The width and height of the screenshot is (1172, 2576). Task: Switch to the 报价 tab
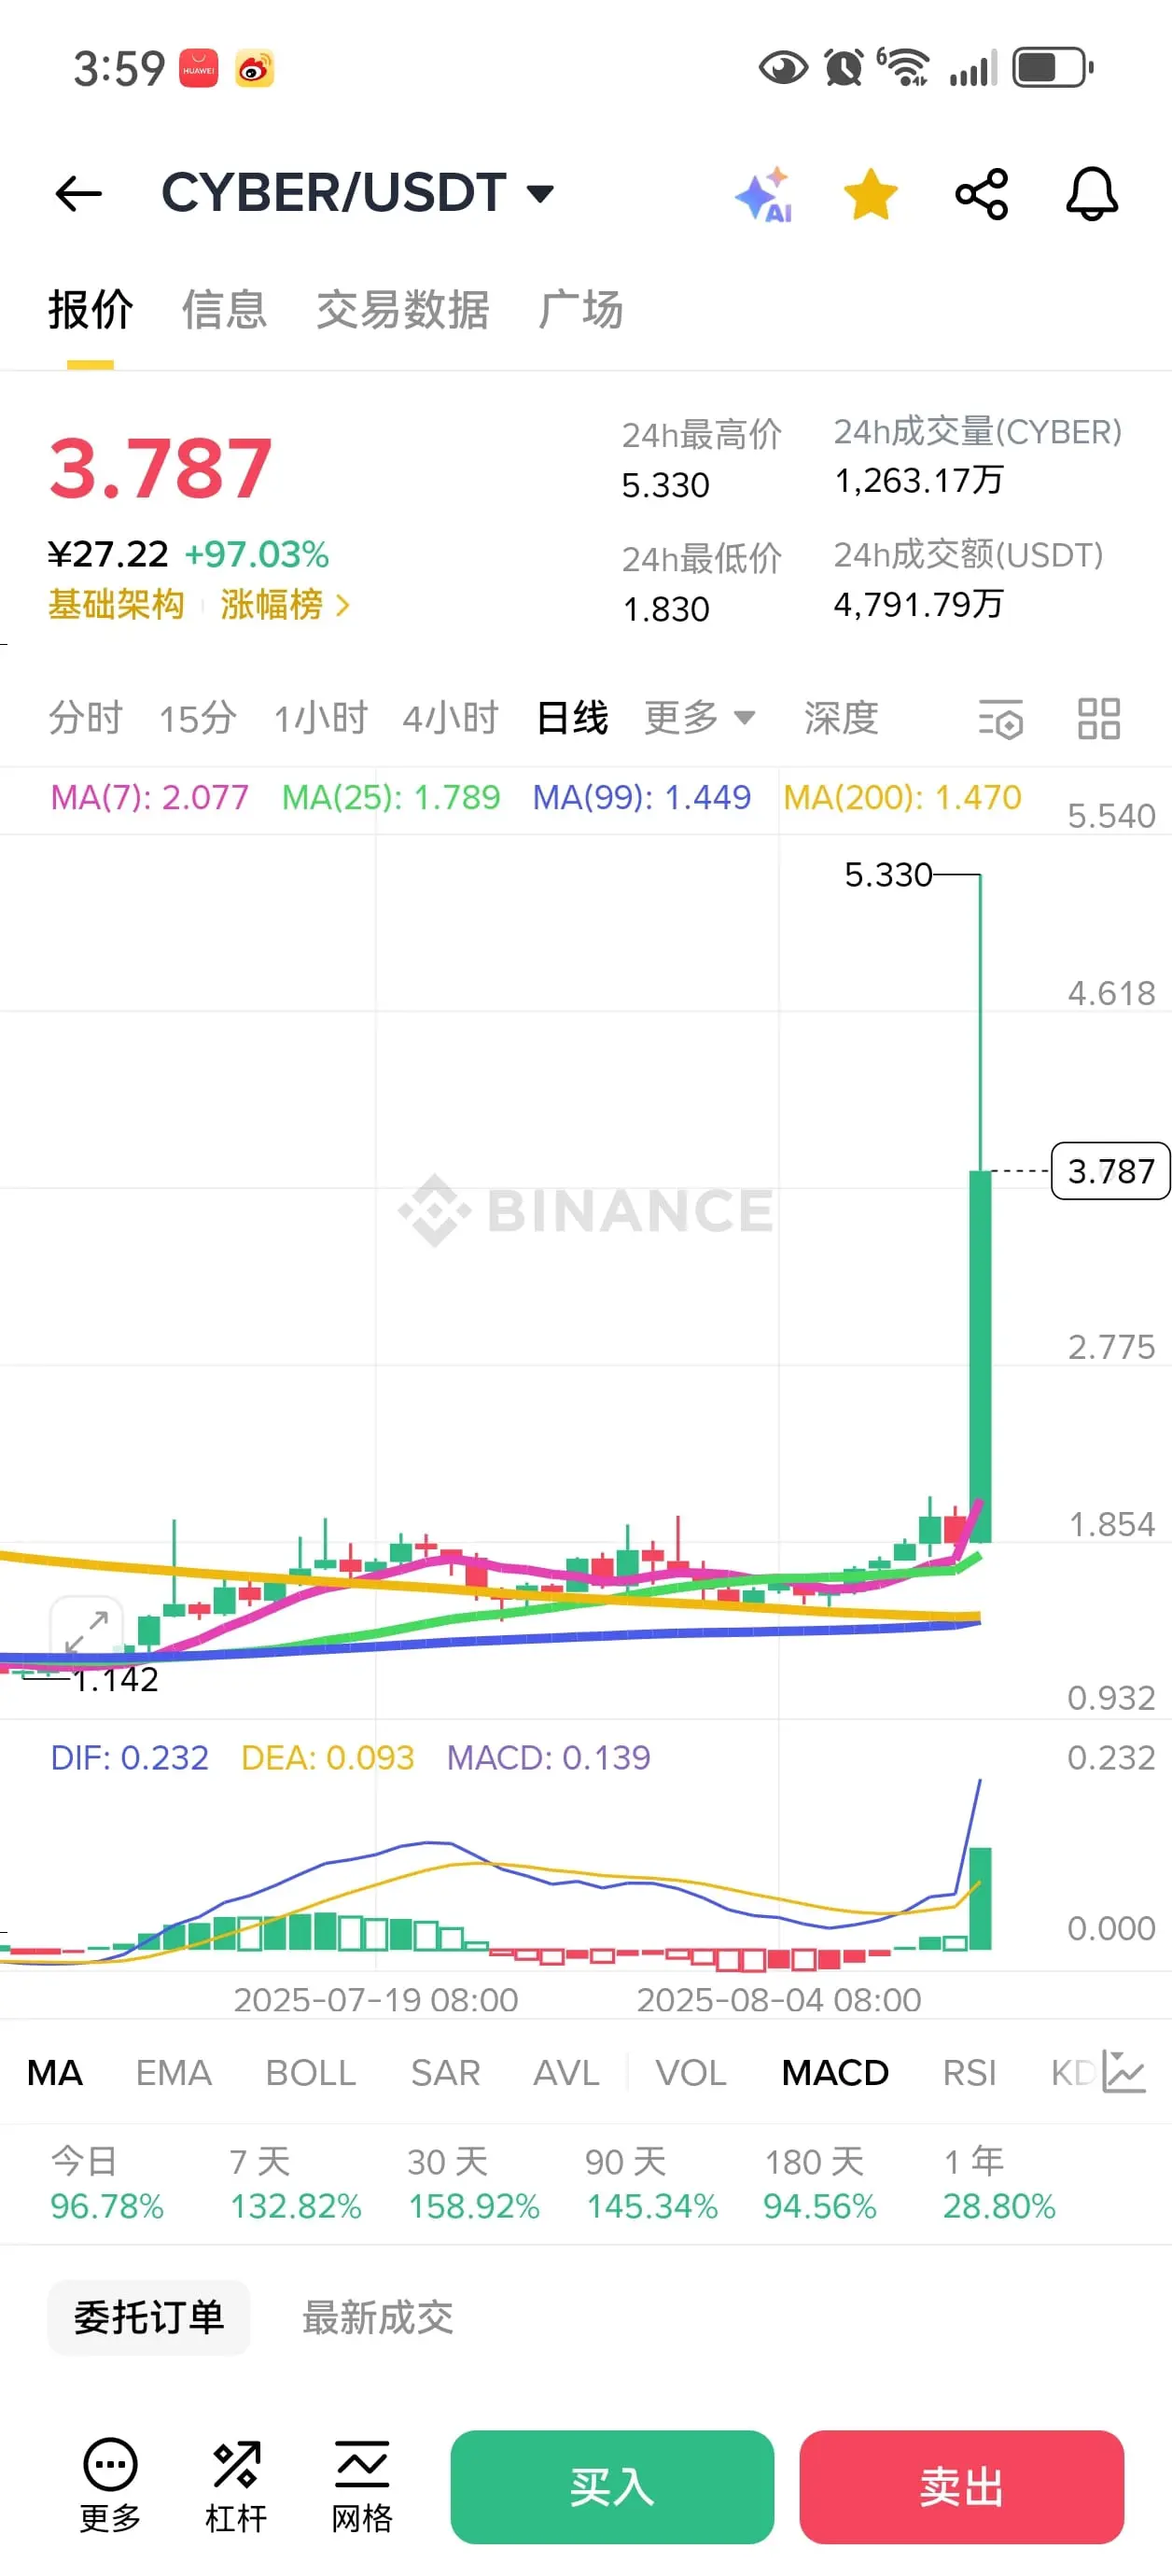pyautogui.click(x=91, y=309)
